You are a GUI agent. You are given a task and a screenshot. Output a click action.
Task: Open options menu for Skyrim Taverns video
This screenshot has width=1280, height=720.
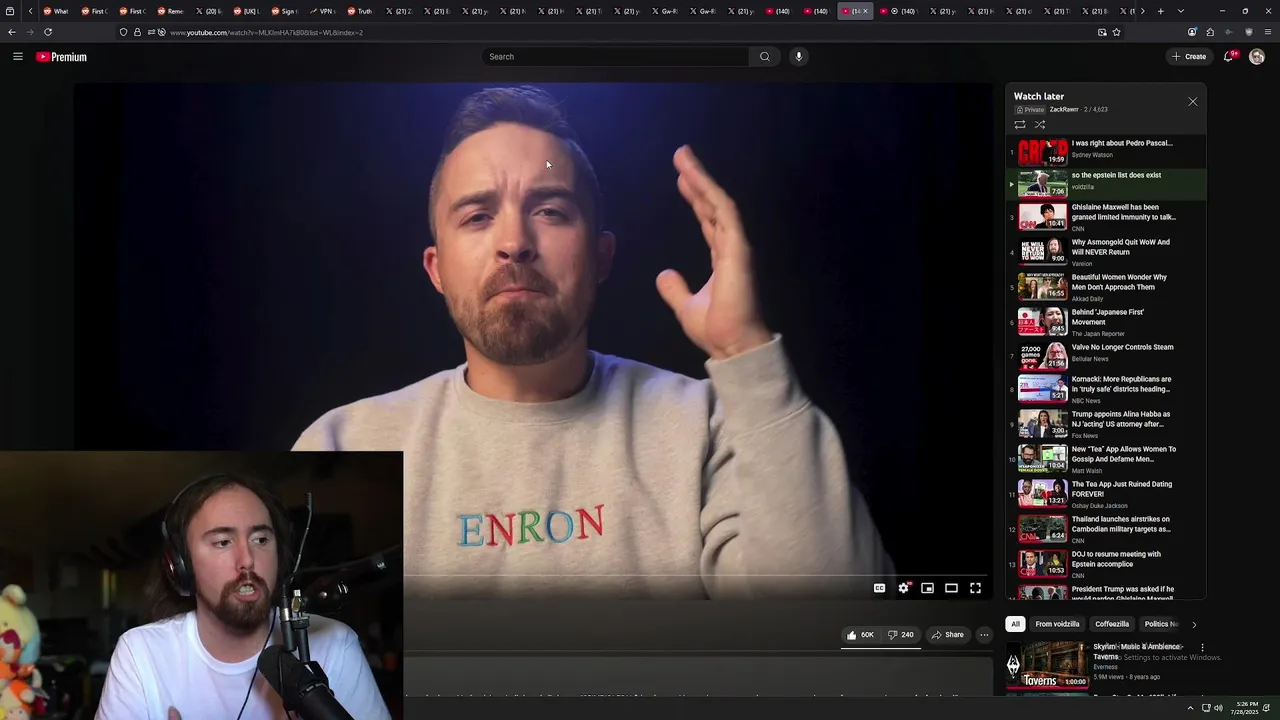1202,648
